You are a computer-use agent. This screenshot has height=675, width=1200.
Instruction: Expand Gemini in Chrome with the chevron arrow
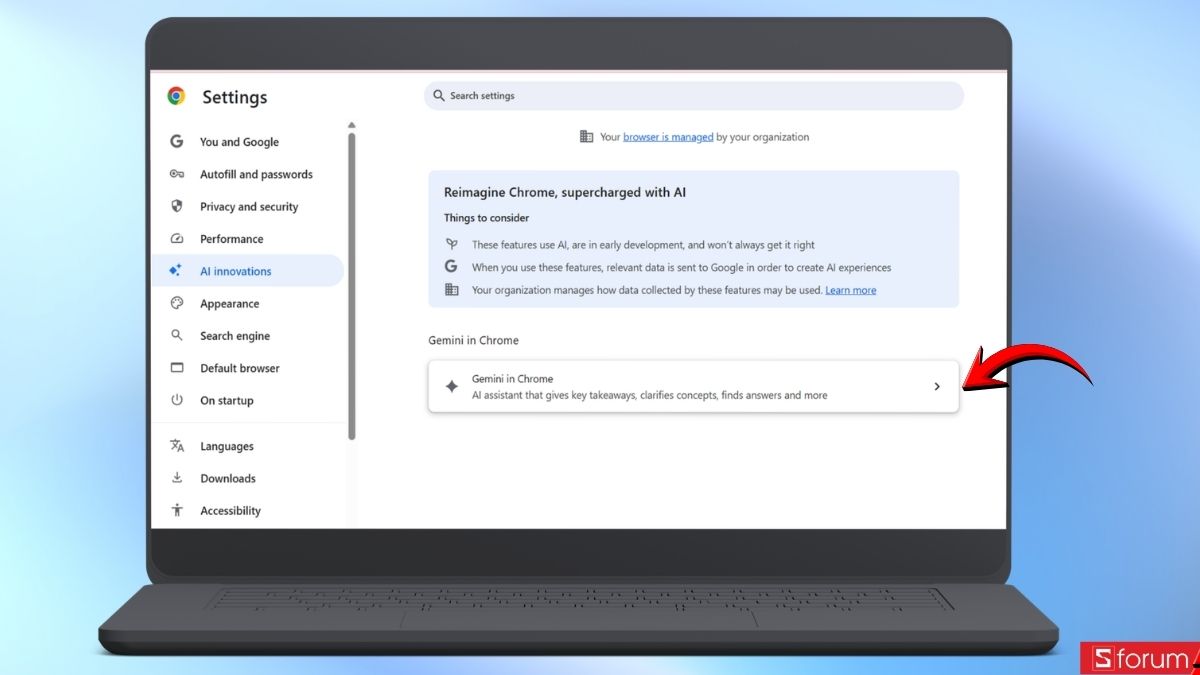coord(937,386)
